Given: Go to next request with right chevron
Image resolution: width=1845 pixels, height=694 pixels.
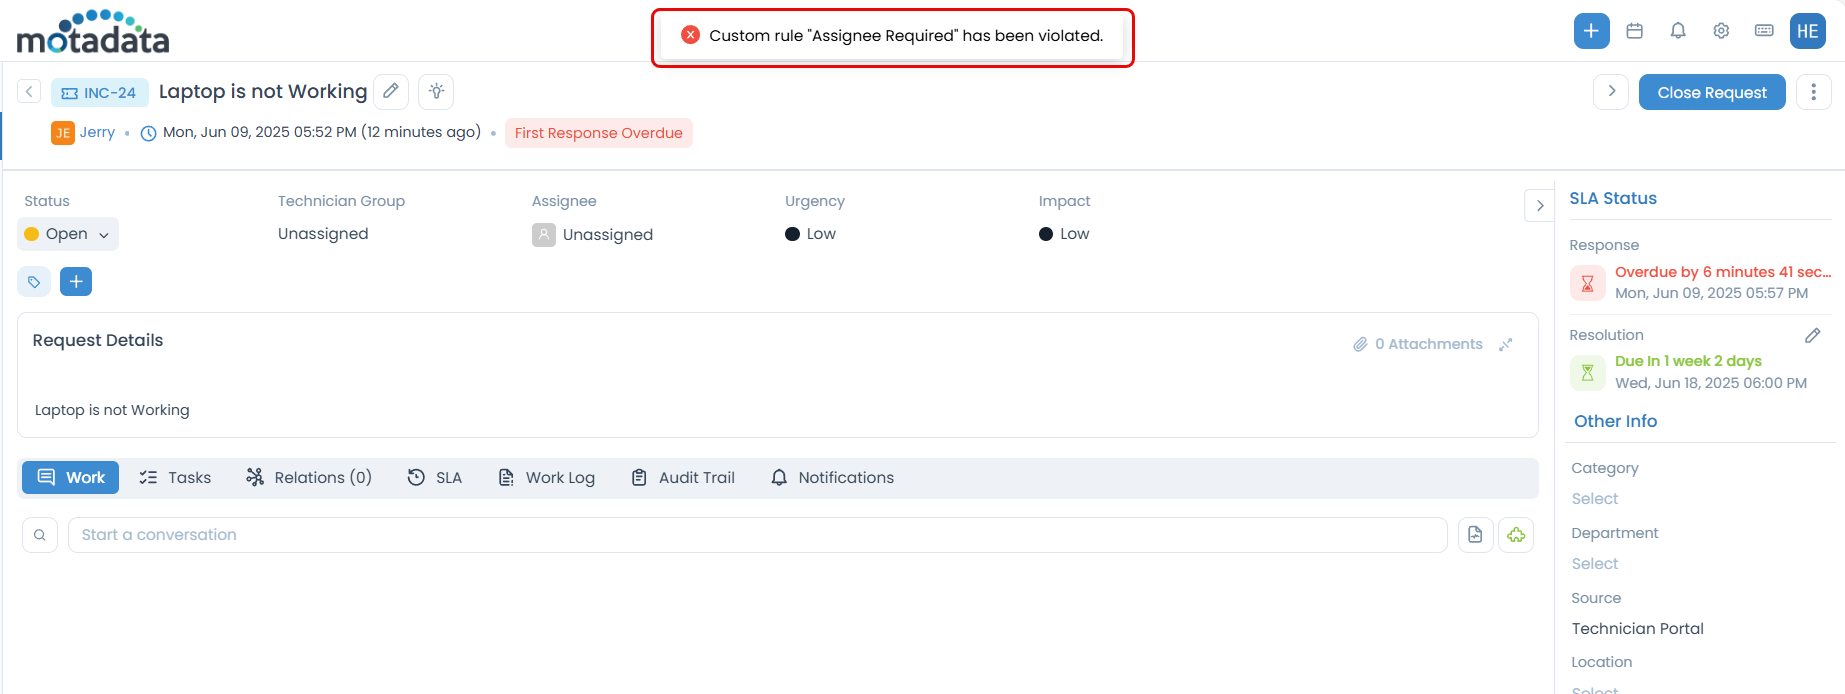Looking at the screenshot, I should pyautogui.click(x=1611, y=92).
